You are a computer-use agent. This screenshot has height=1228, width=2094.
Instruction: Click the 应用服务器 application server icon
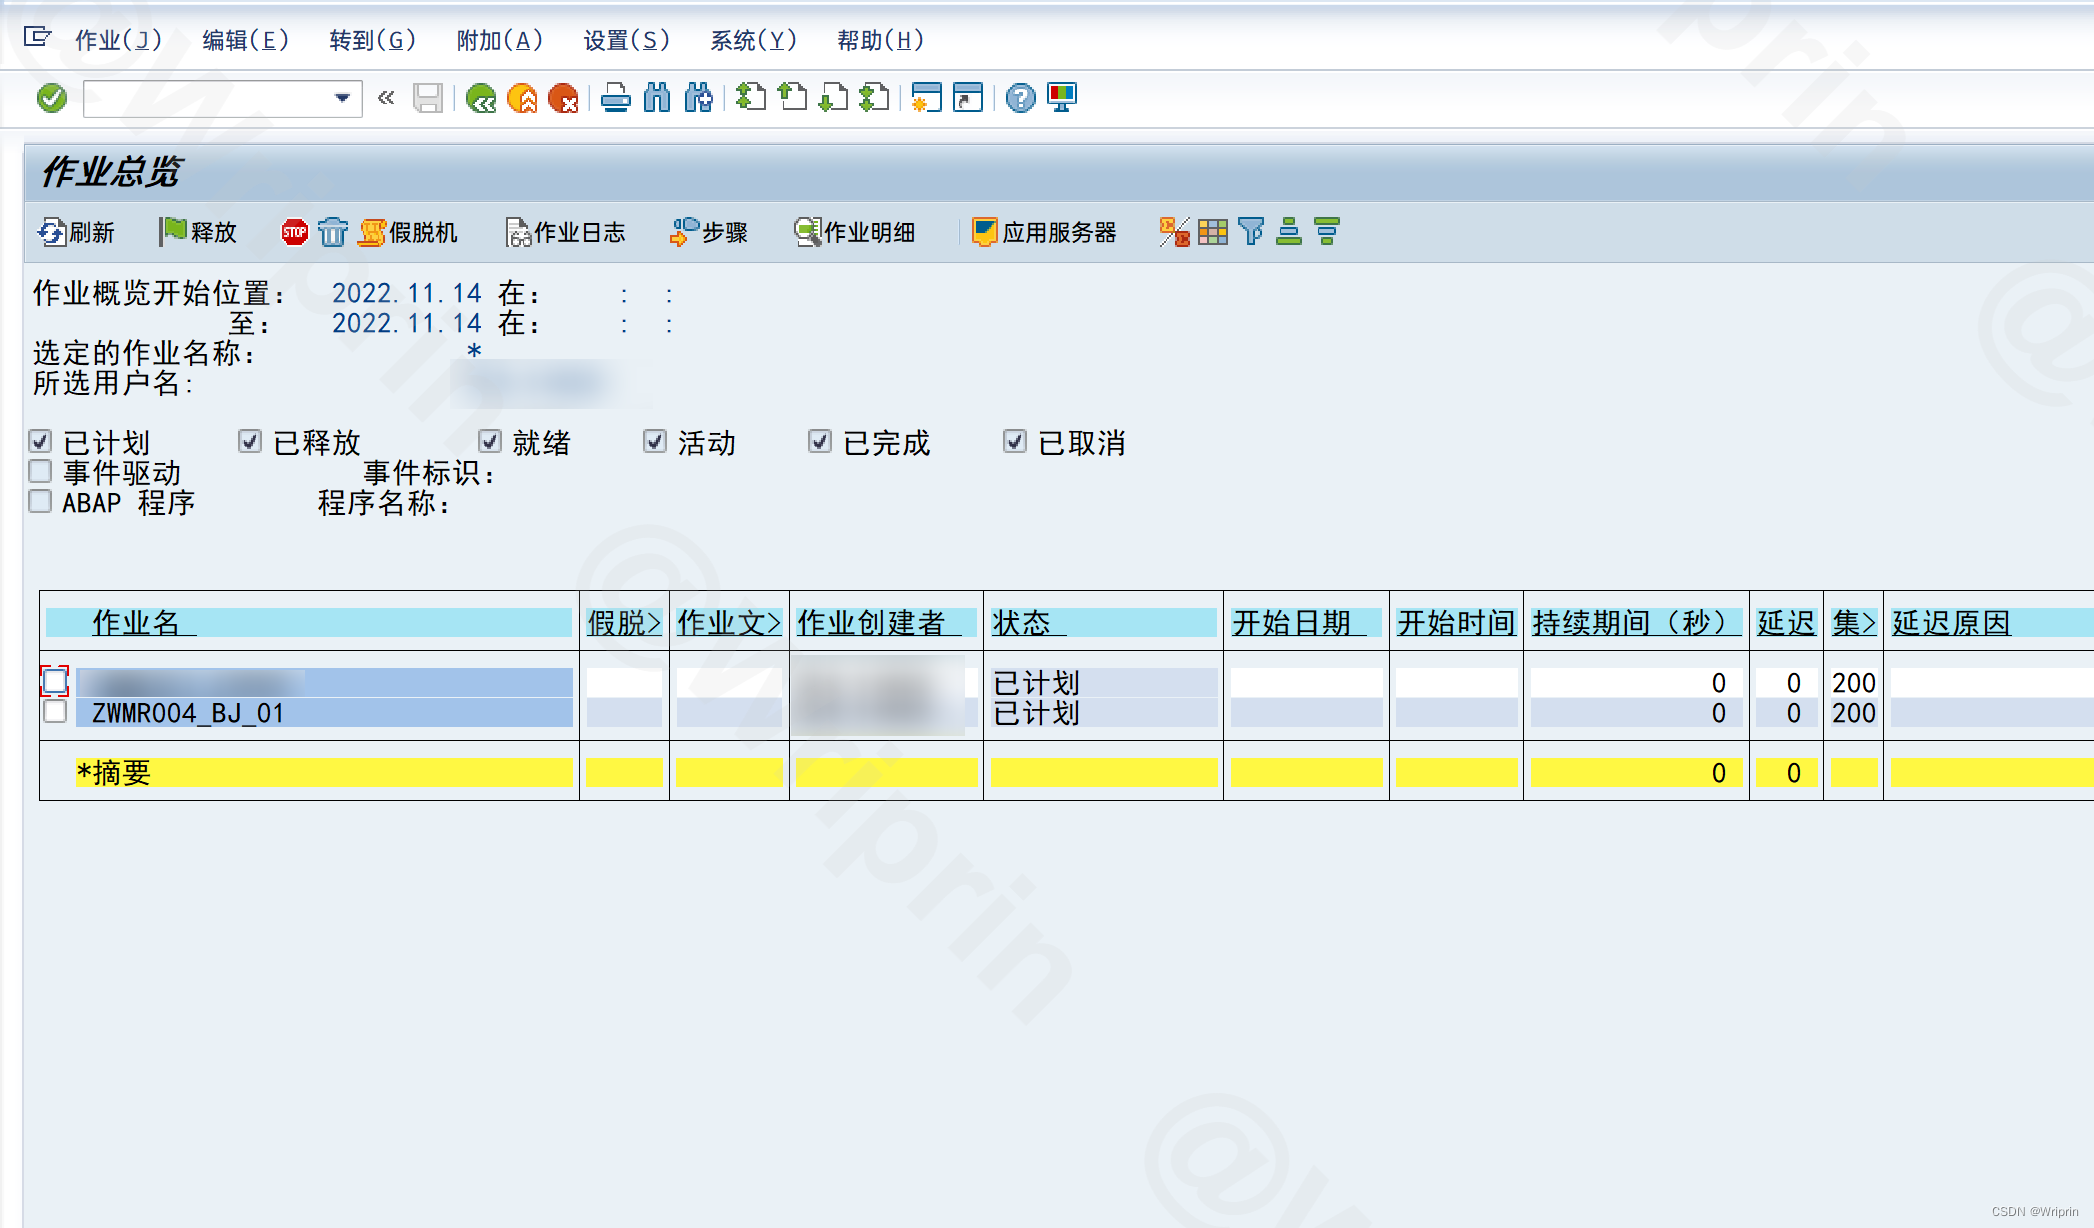1047,232
